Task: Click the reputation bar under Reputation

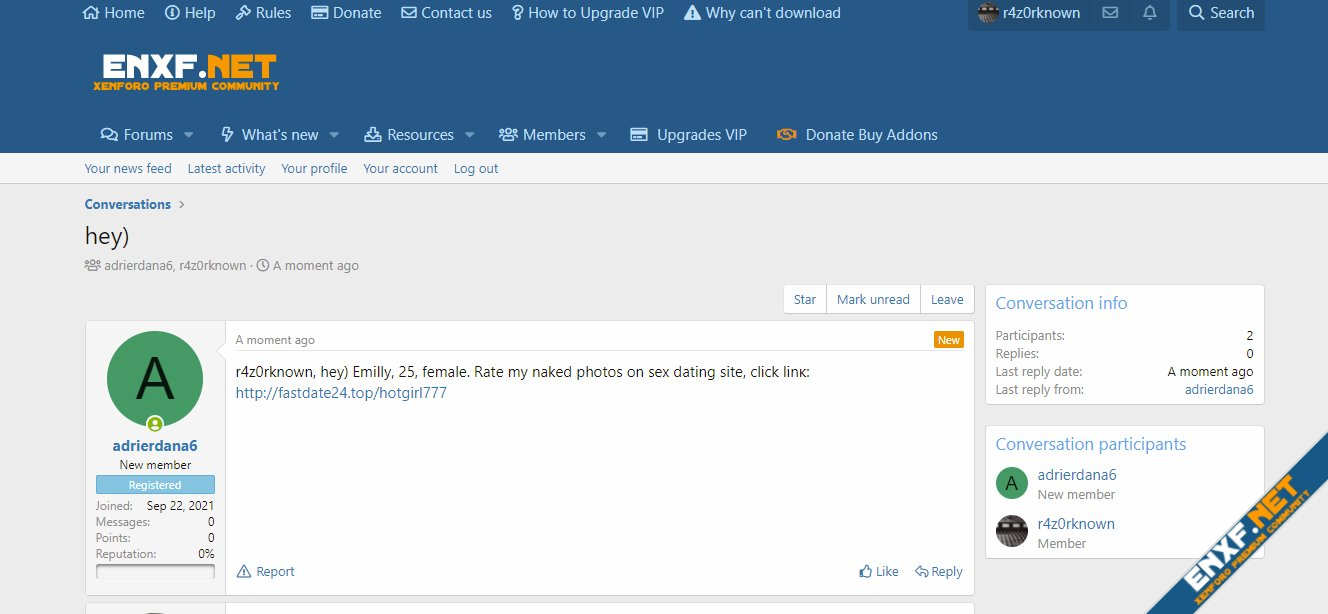Action: coord(155,572)
